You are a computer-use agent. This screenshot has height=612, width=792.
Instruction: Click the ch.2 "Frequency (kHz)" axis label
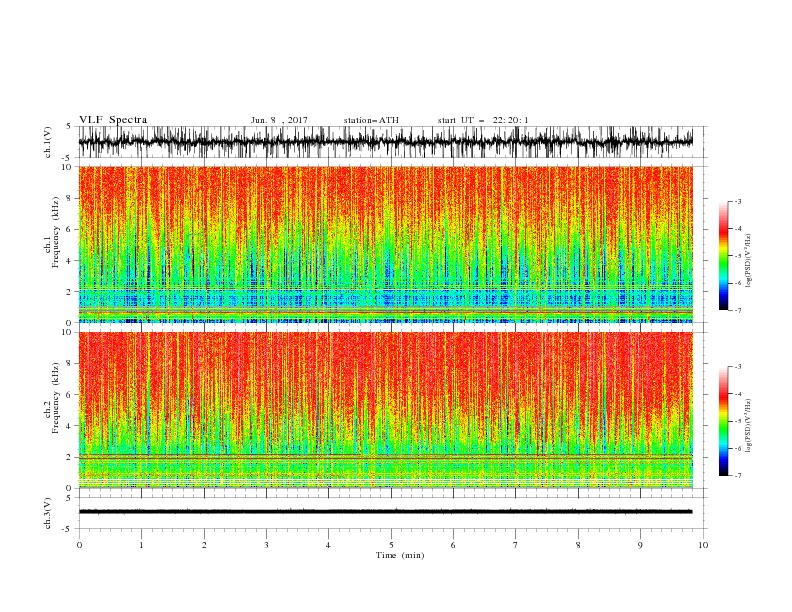click(x=56, y=398)
